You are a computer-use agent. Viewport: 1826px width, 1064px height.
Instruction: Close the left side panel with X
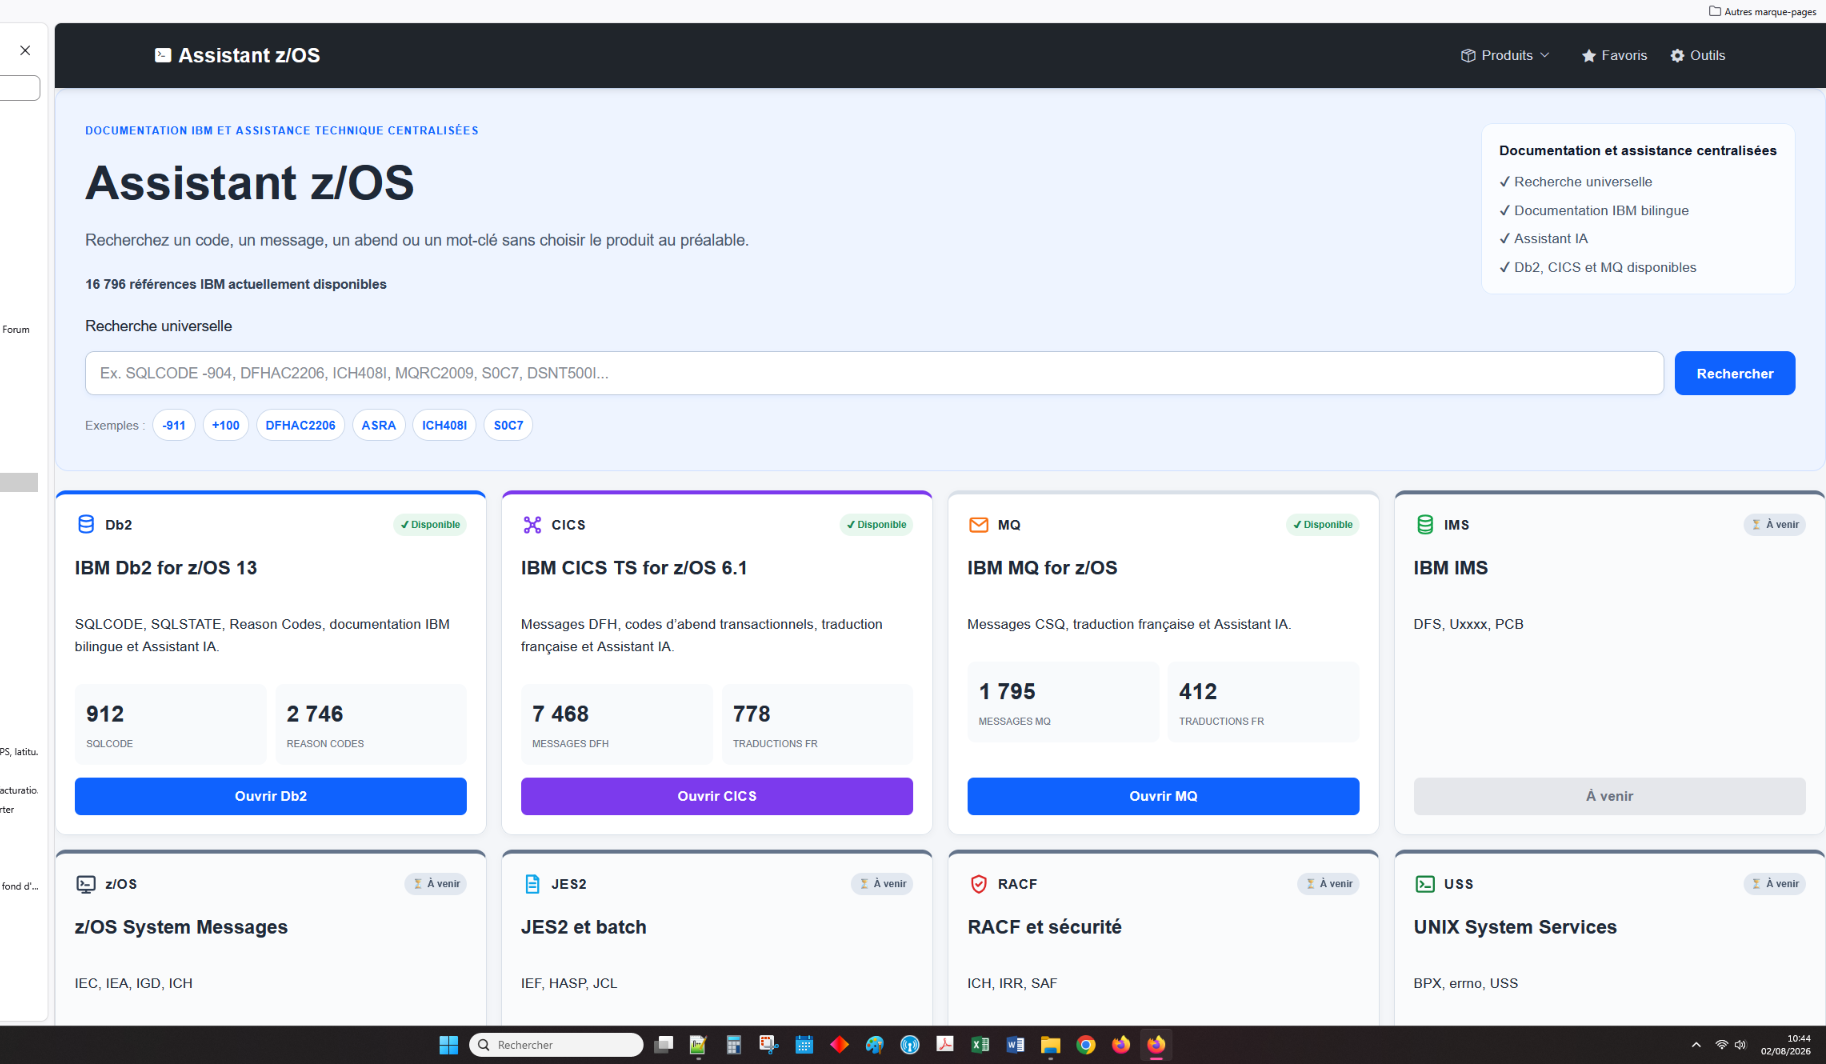(x=25, y=50)
